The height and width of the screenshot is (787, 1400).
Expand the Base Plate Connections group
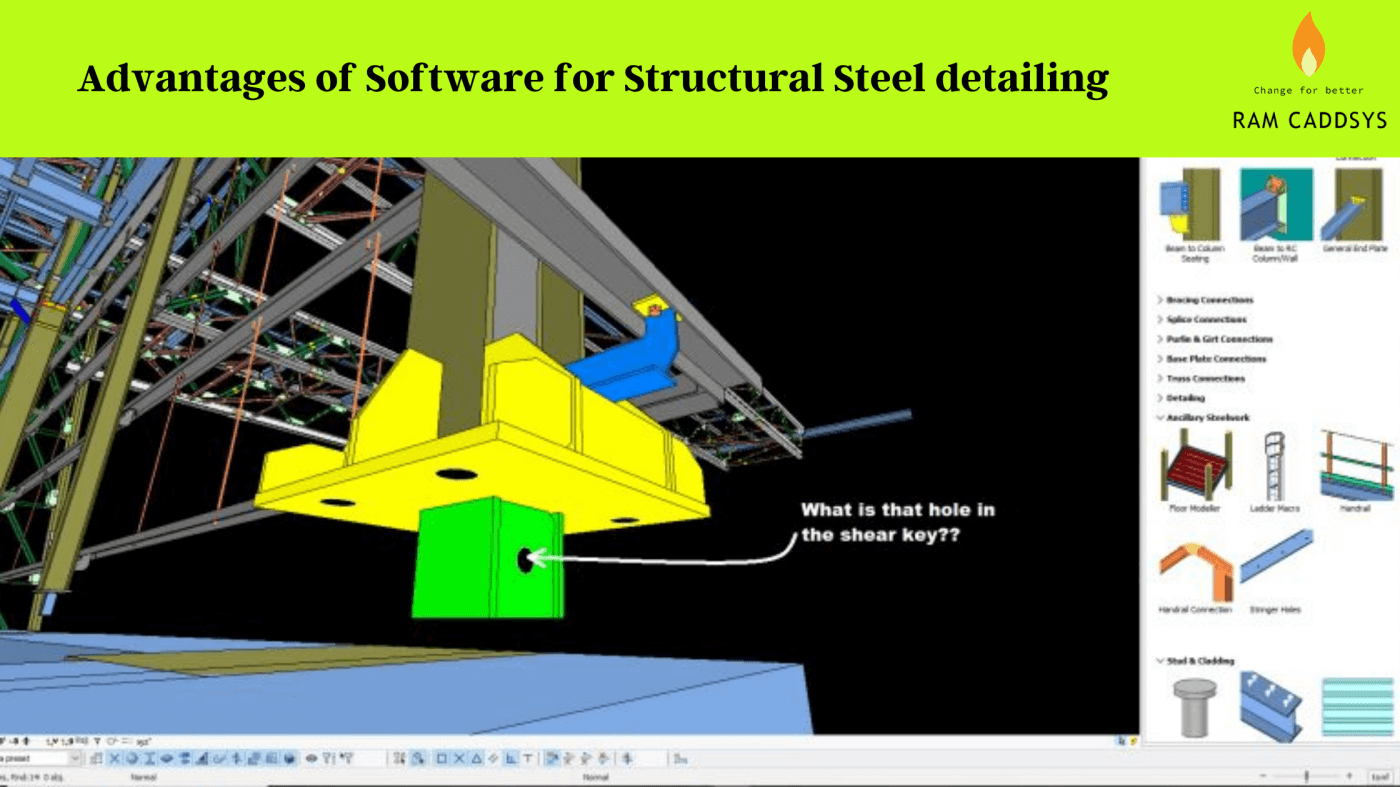tap(1212, 359)
